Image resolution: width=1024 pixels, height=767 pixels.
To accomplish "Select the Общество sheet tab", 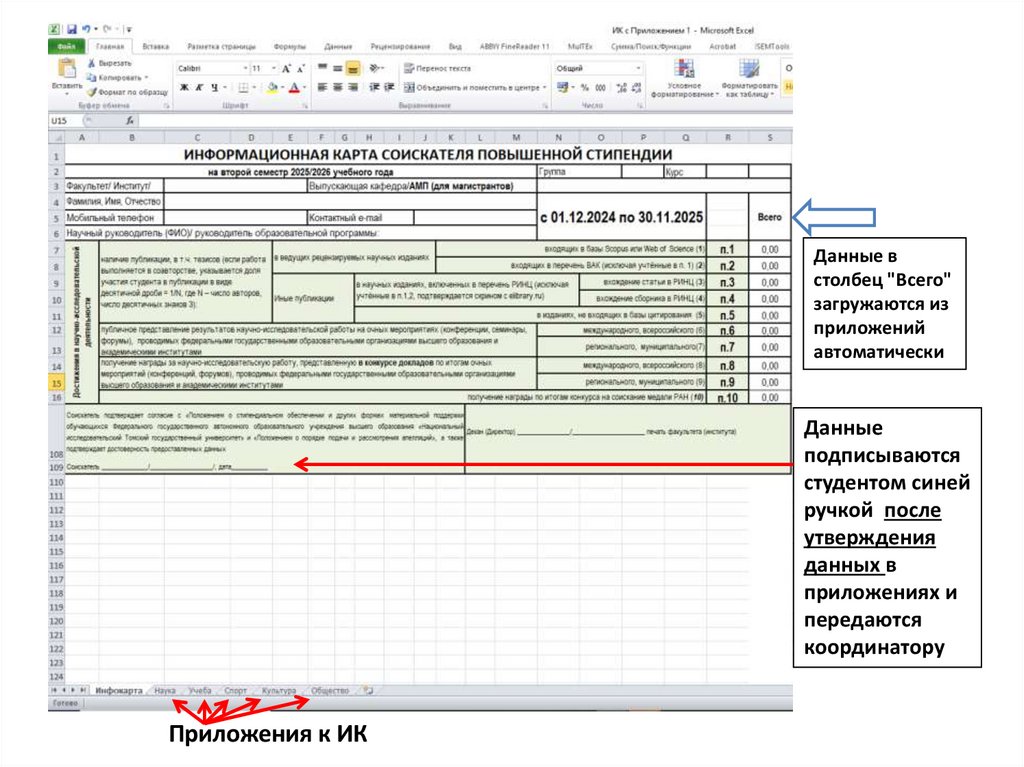I will pos(330,691).
